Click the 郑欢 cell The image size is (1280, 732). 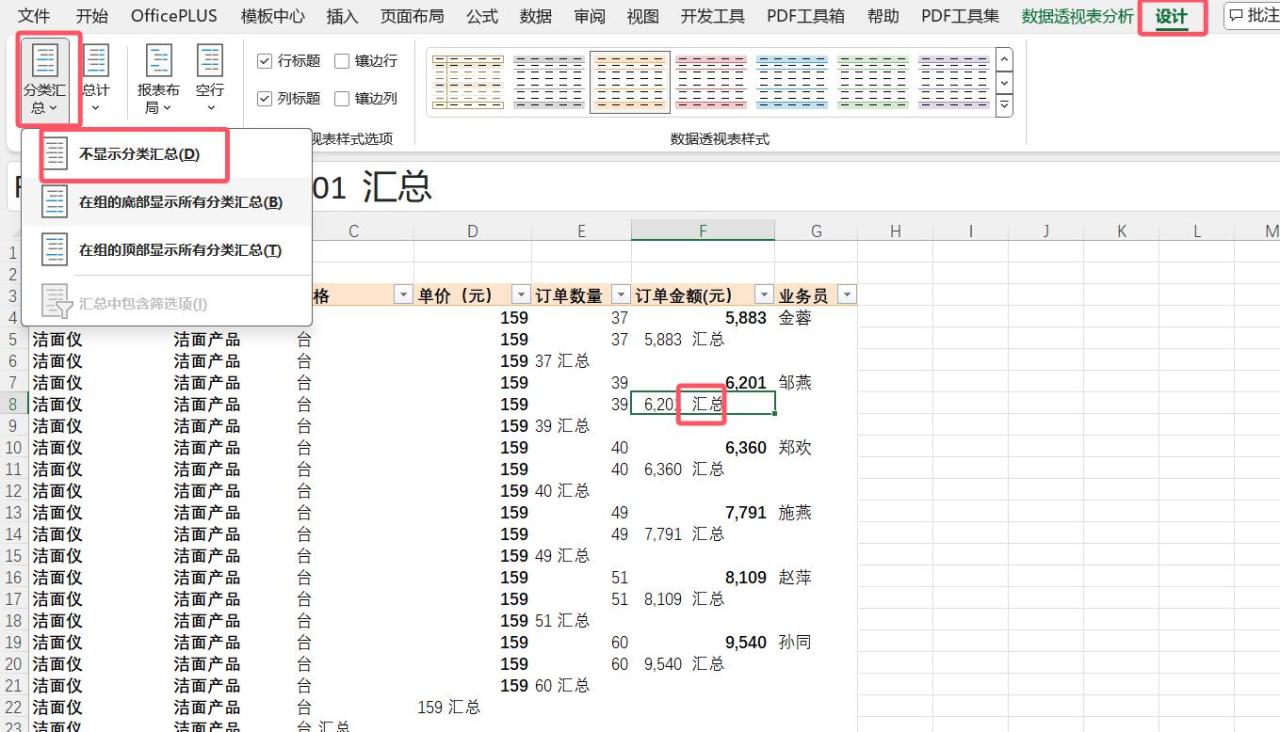817,448
